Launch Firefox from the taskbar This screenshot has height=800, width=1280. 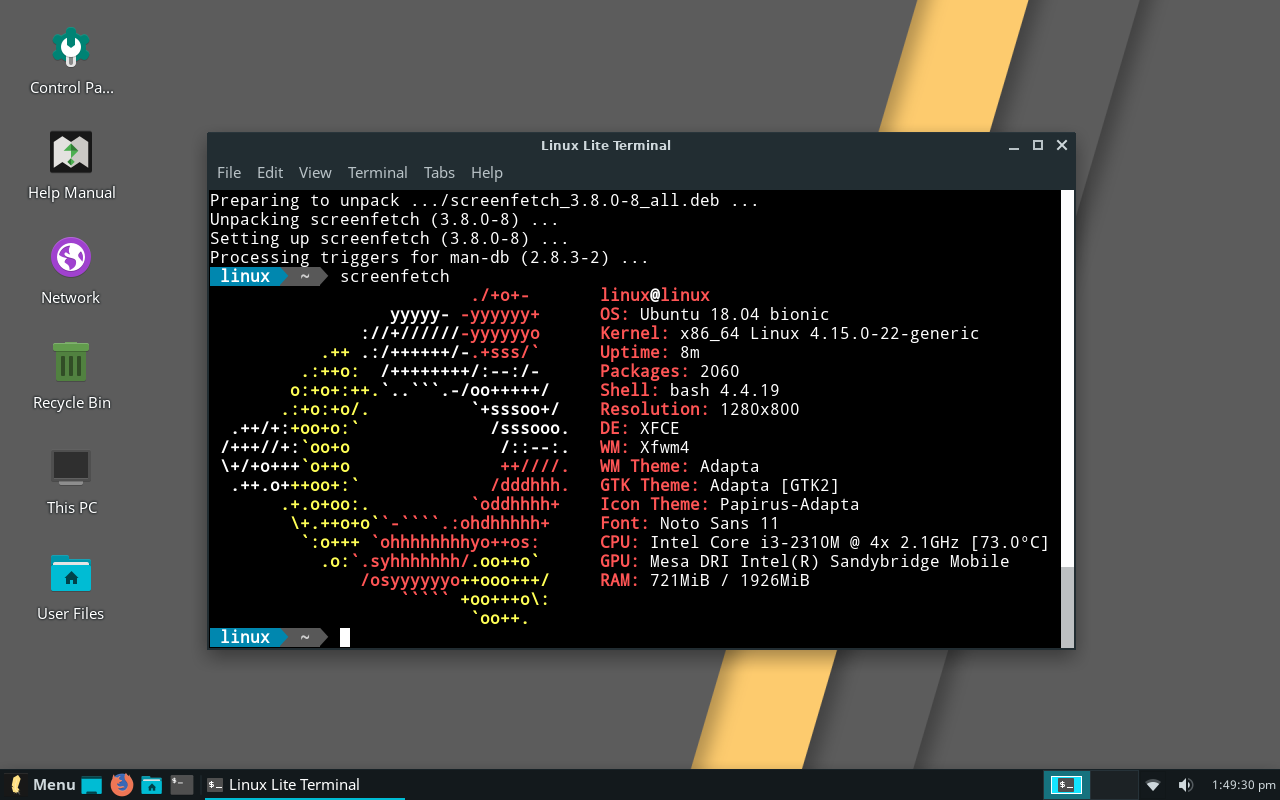[x=122, y=785]
